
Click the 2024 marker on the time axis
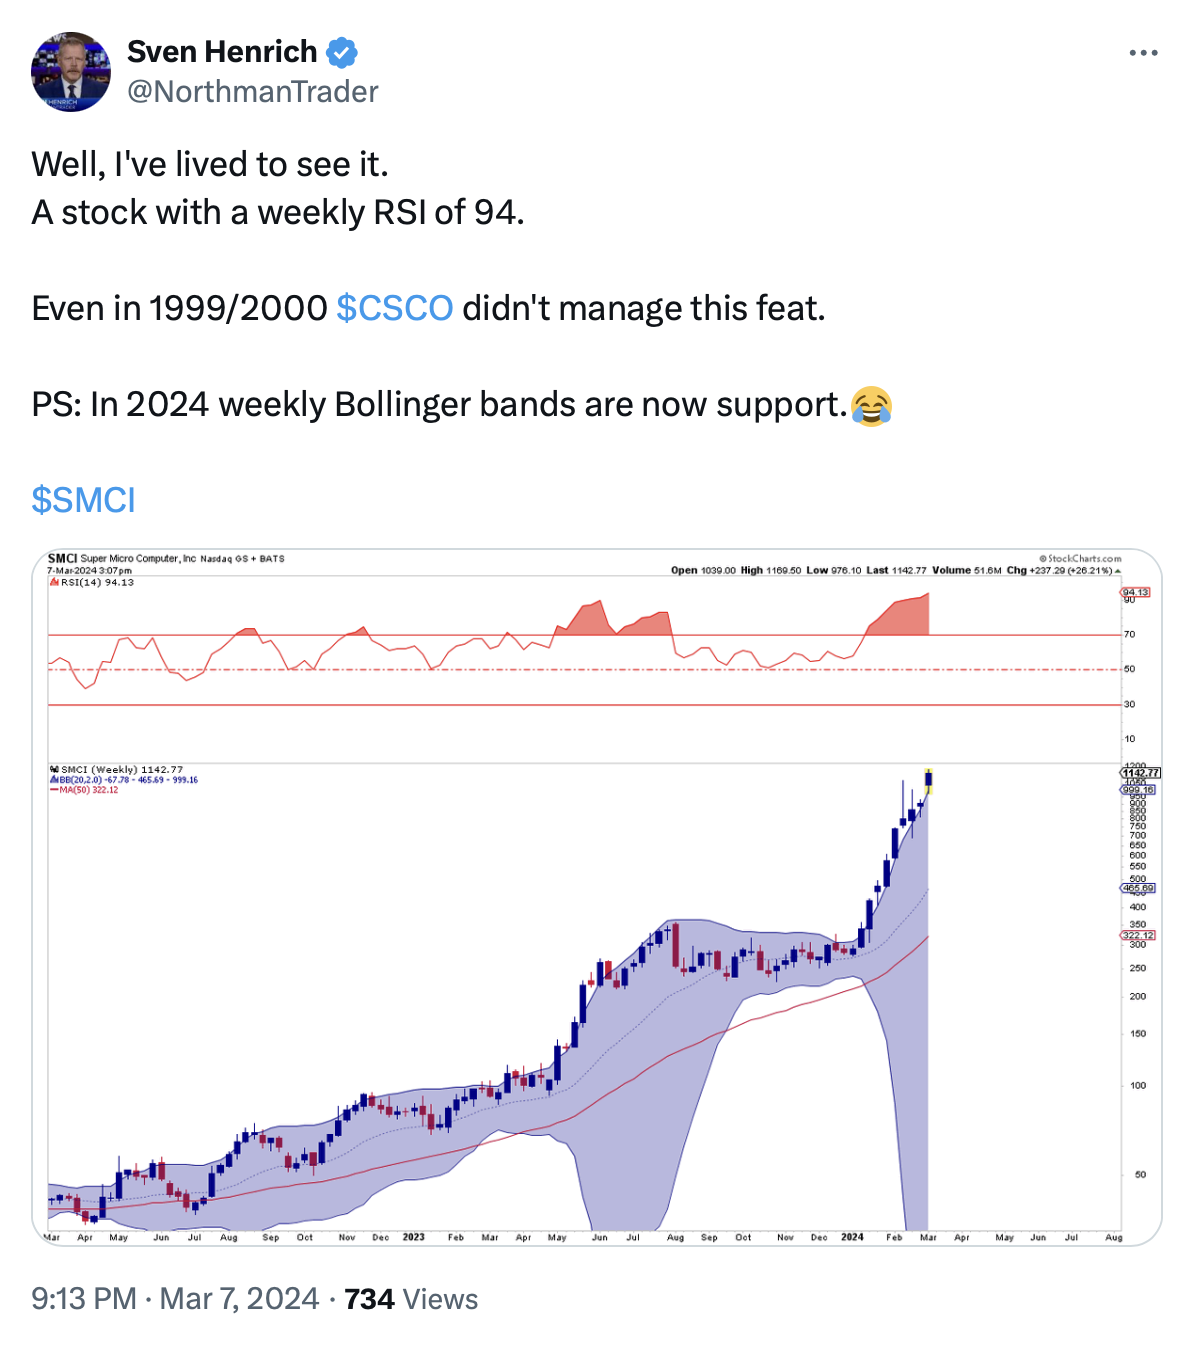[852, 1237]
